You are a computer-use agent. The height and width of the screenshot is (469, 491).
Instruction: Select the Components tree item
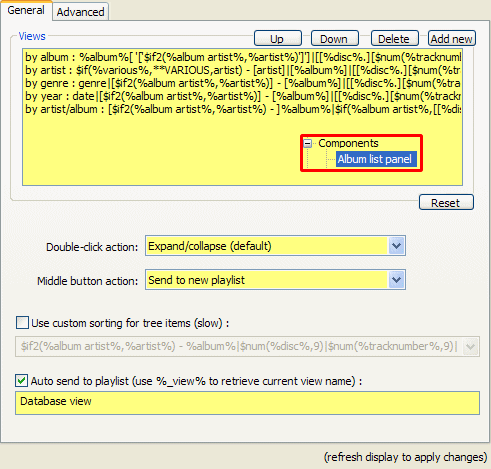click(x=348, y=143)
